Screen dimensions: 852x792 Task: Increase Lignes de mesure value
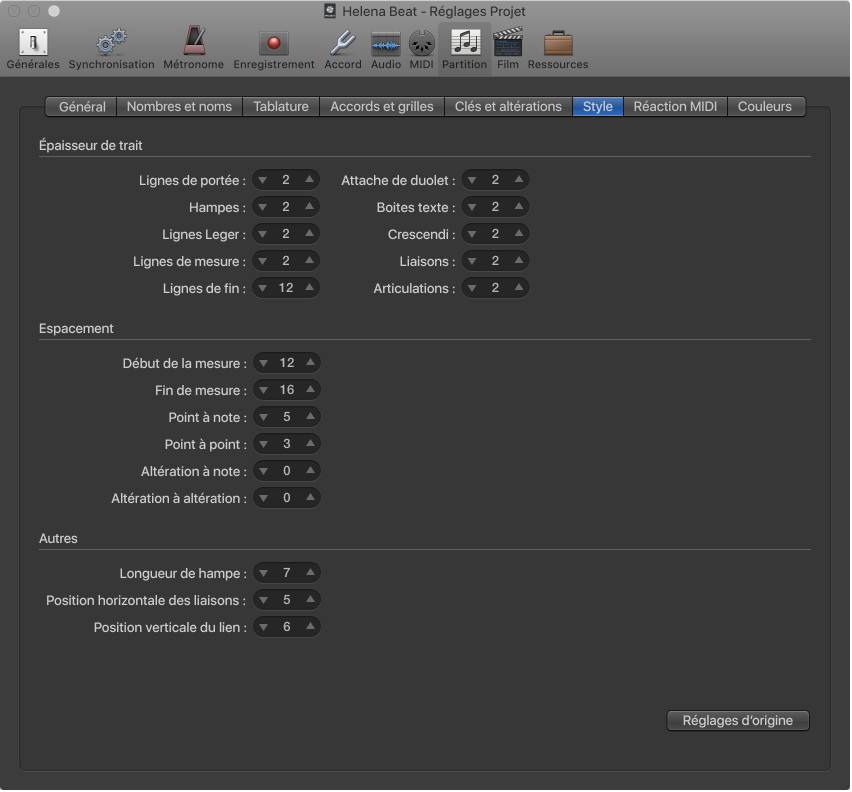309,261
